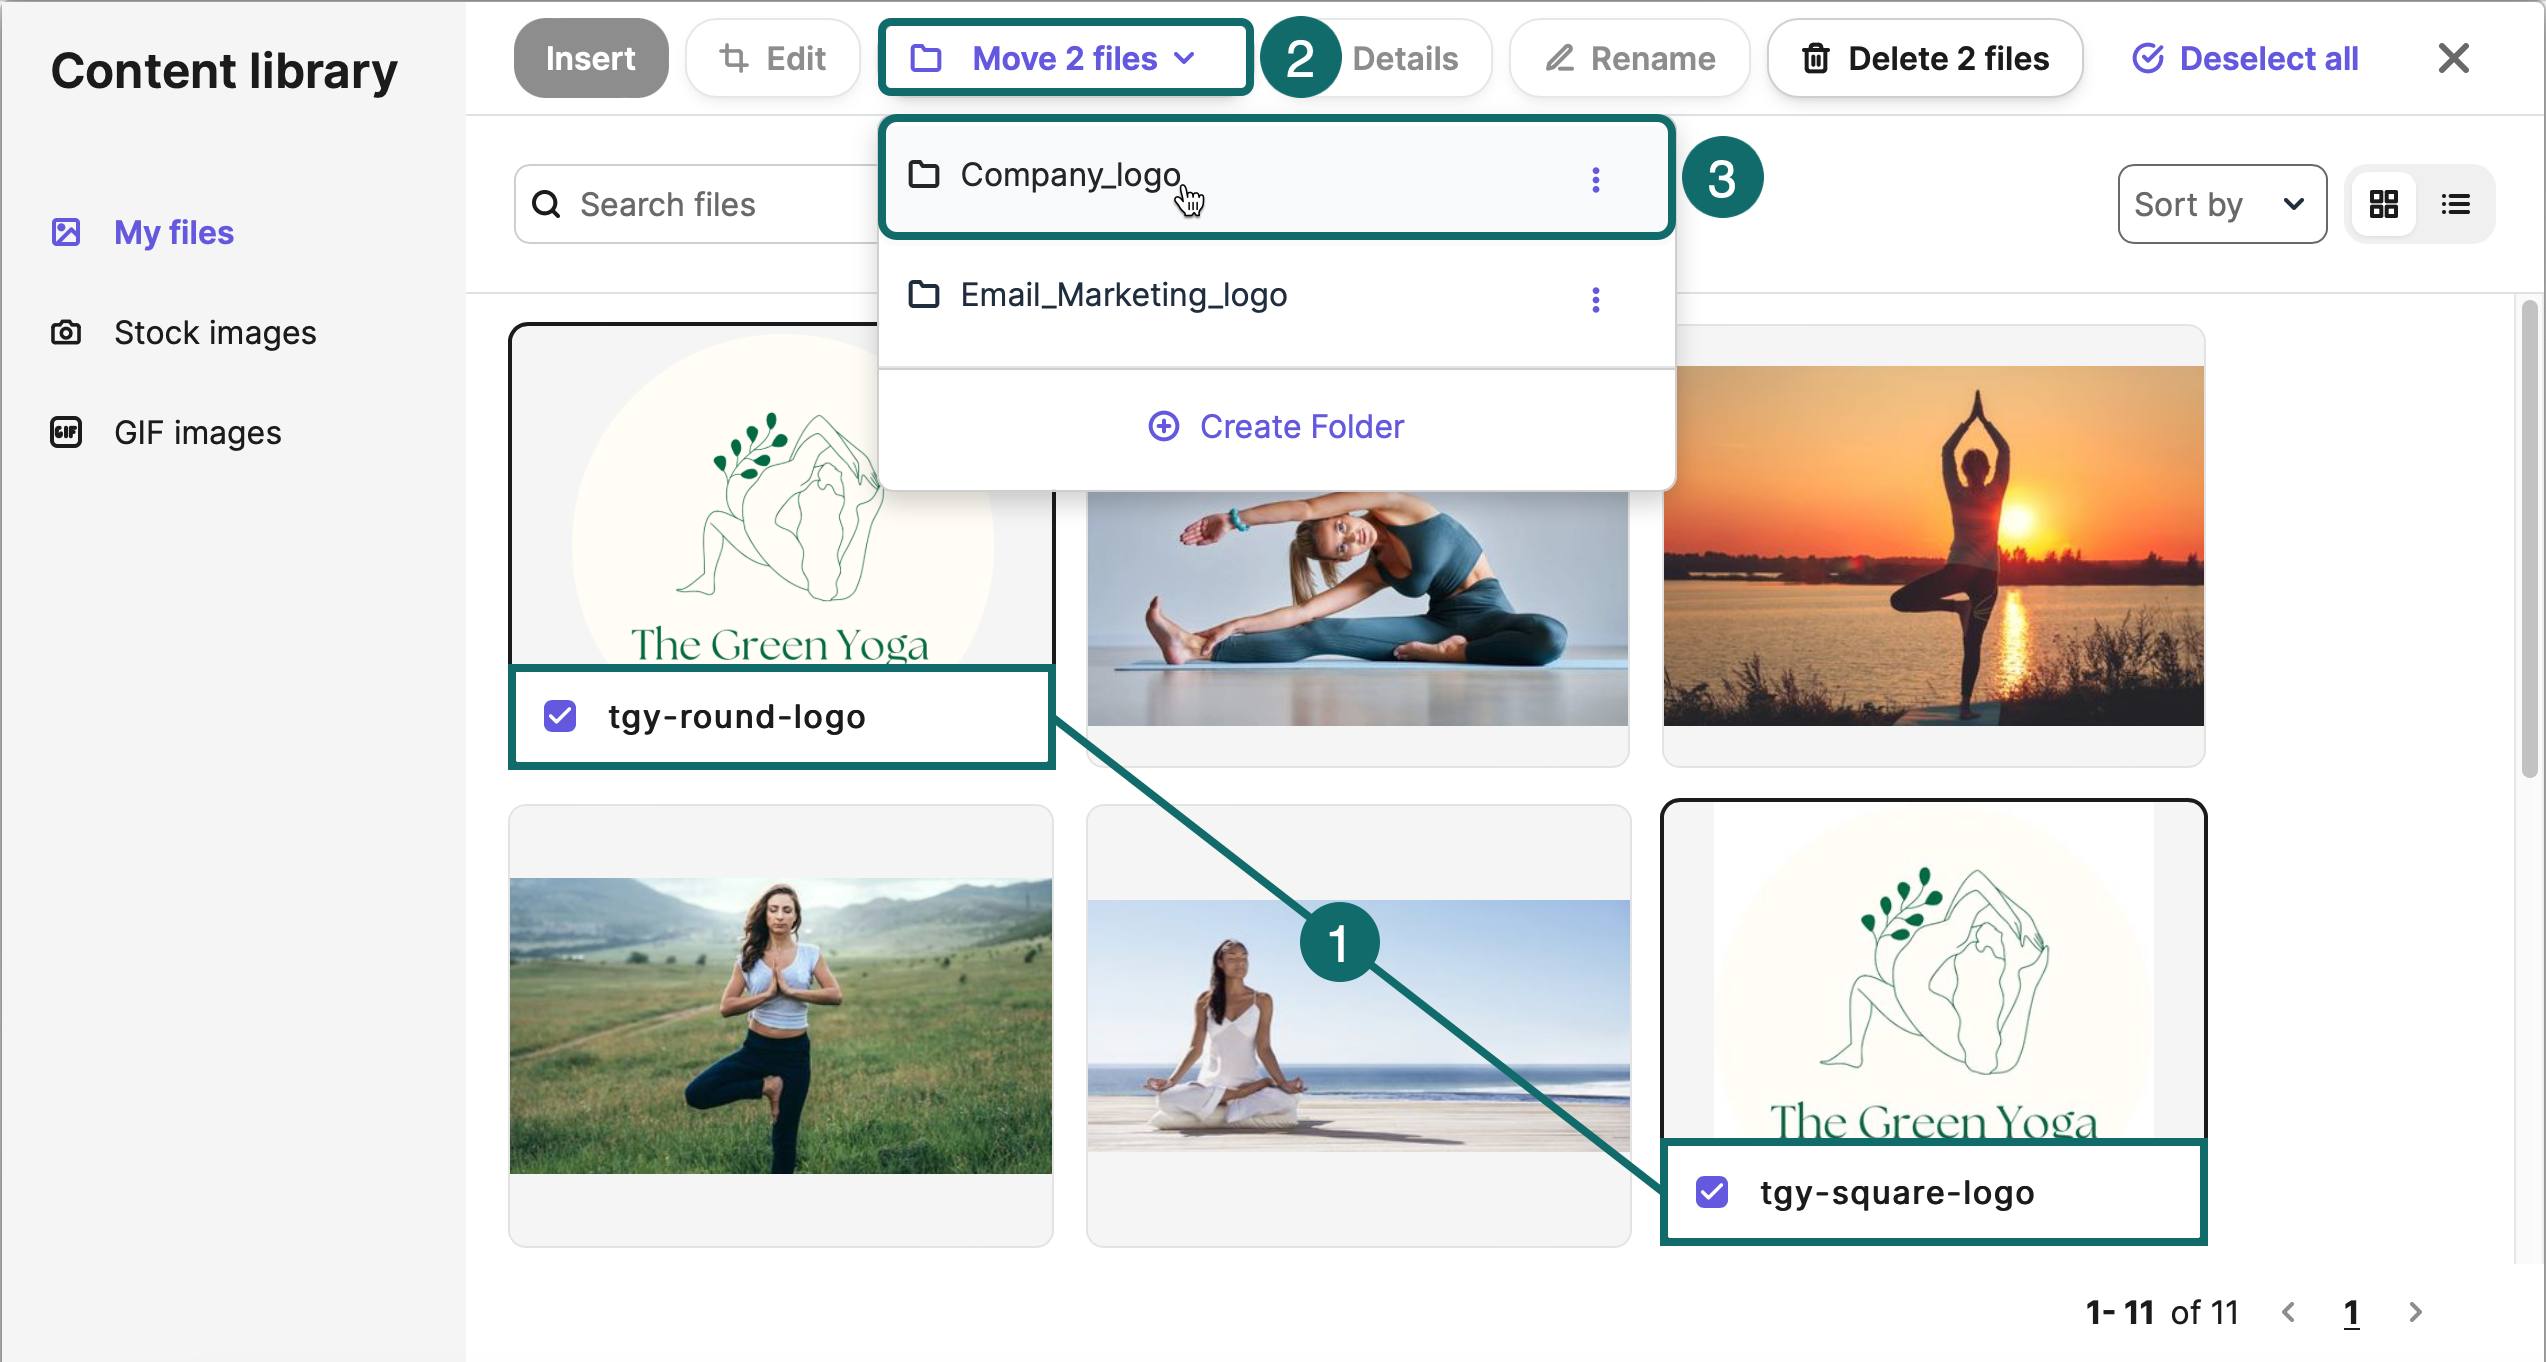Uncheck tgy-square-logo checkbox
This screenshot has width=2546, height=1362.
1712,1192
